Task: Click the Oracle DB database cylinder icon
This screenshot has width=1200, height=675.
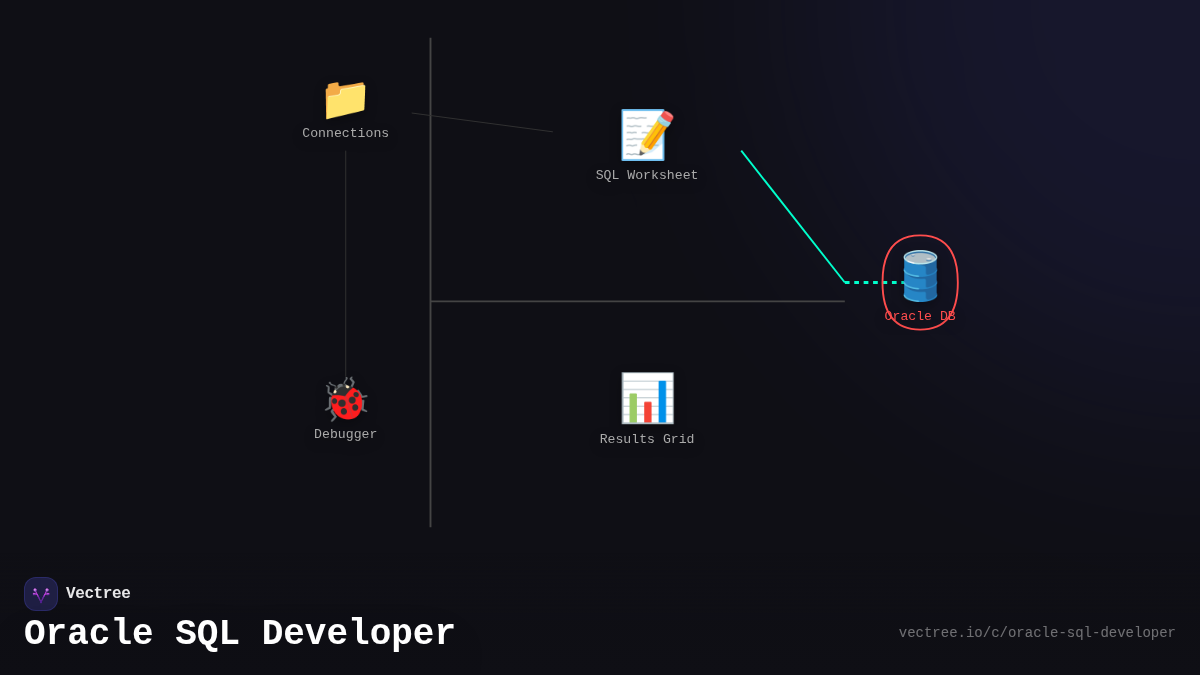Action: tap(919, 277)
